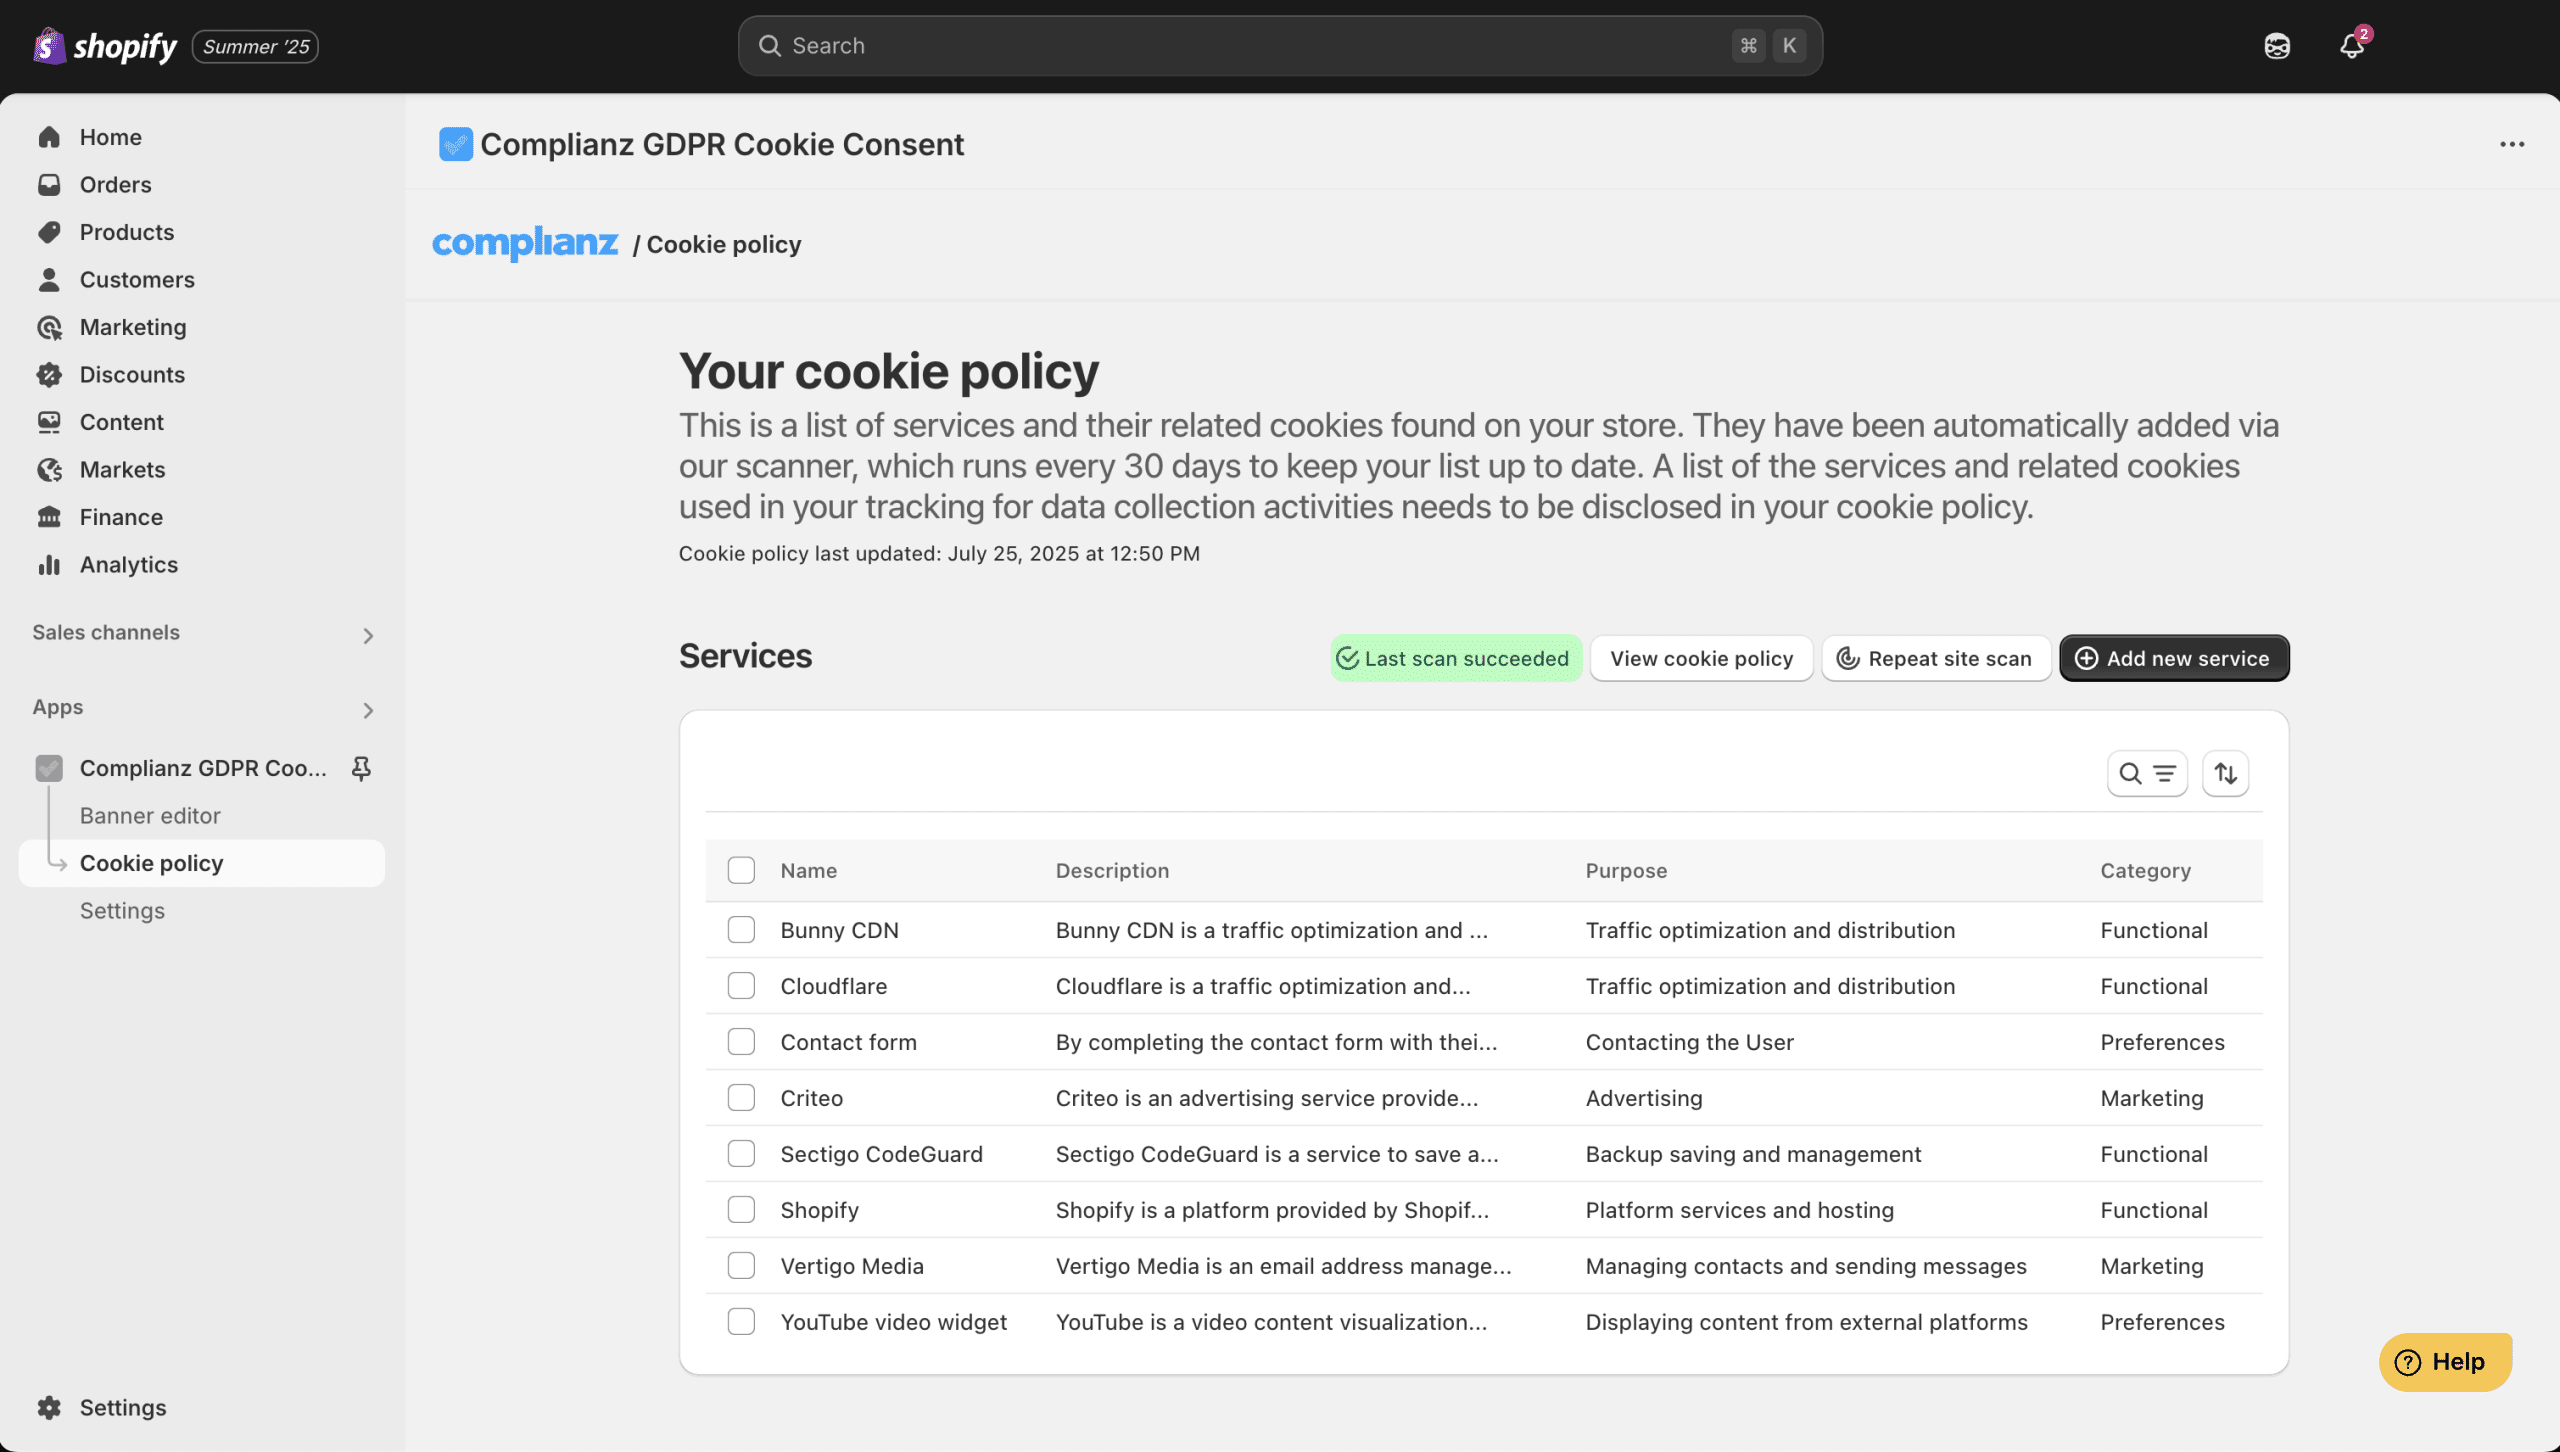Click the pin icon beside Complianz app
The height and width of the screenshot is (1452, 2560).
point(361,768)
